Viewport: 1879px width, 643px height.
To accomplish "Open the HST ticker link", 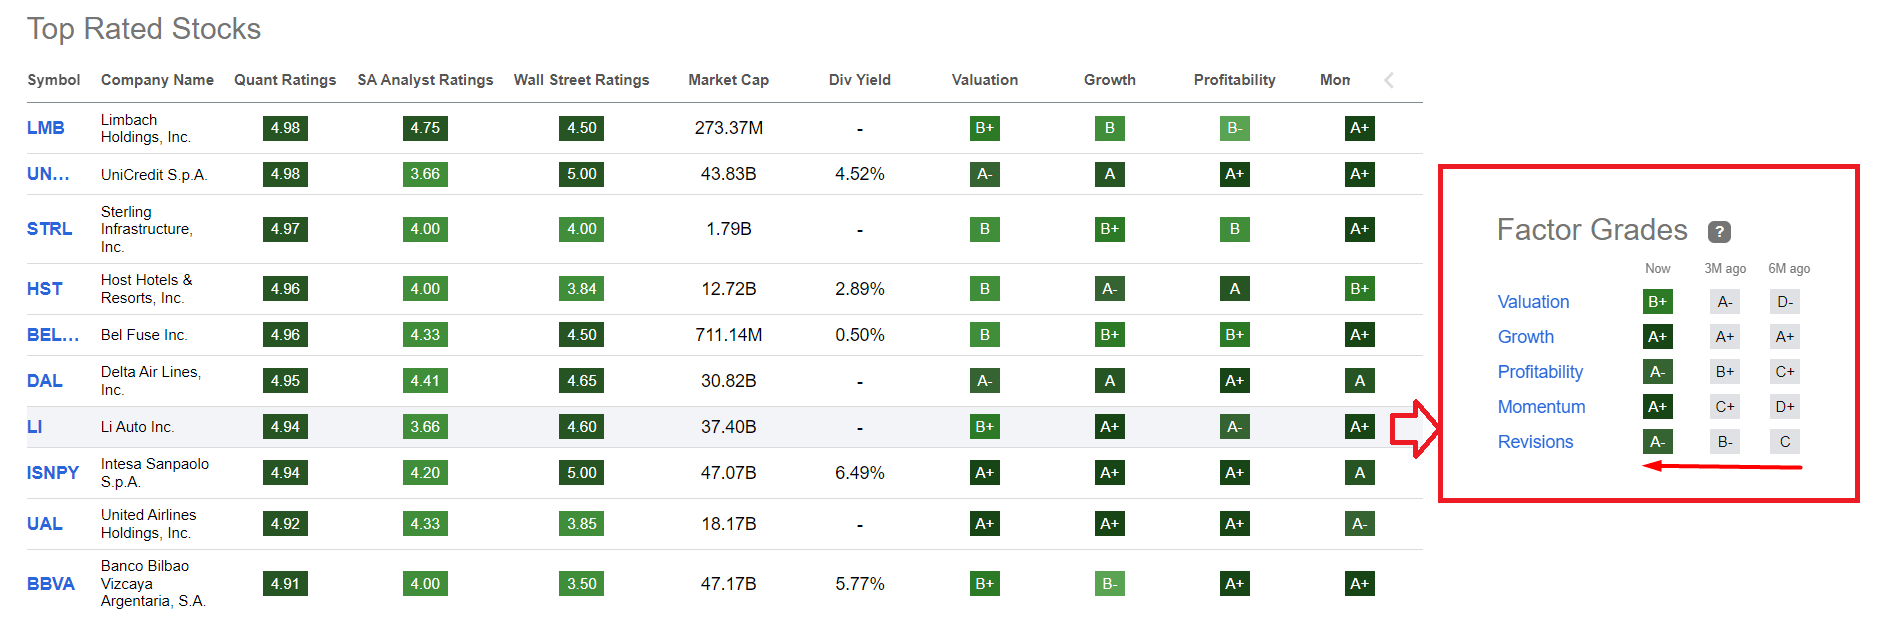I will click(x=45, y=289).
